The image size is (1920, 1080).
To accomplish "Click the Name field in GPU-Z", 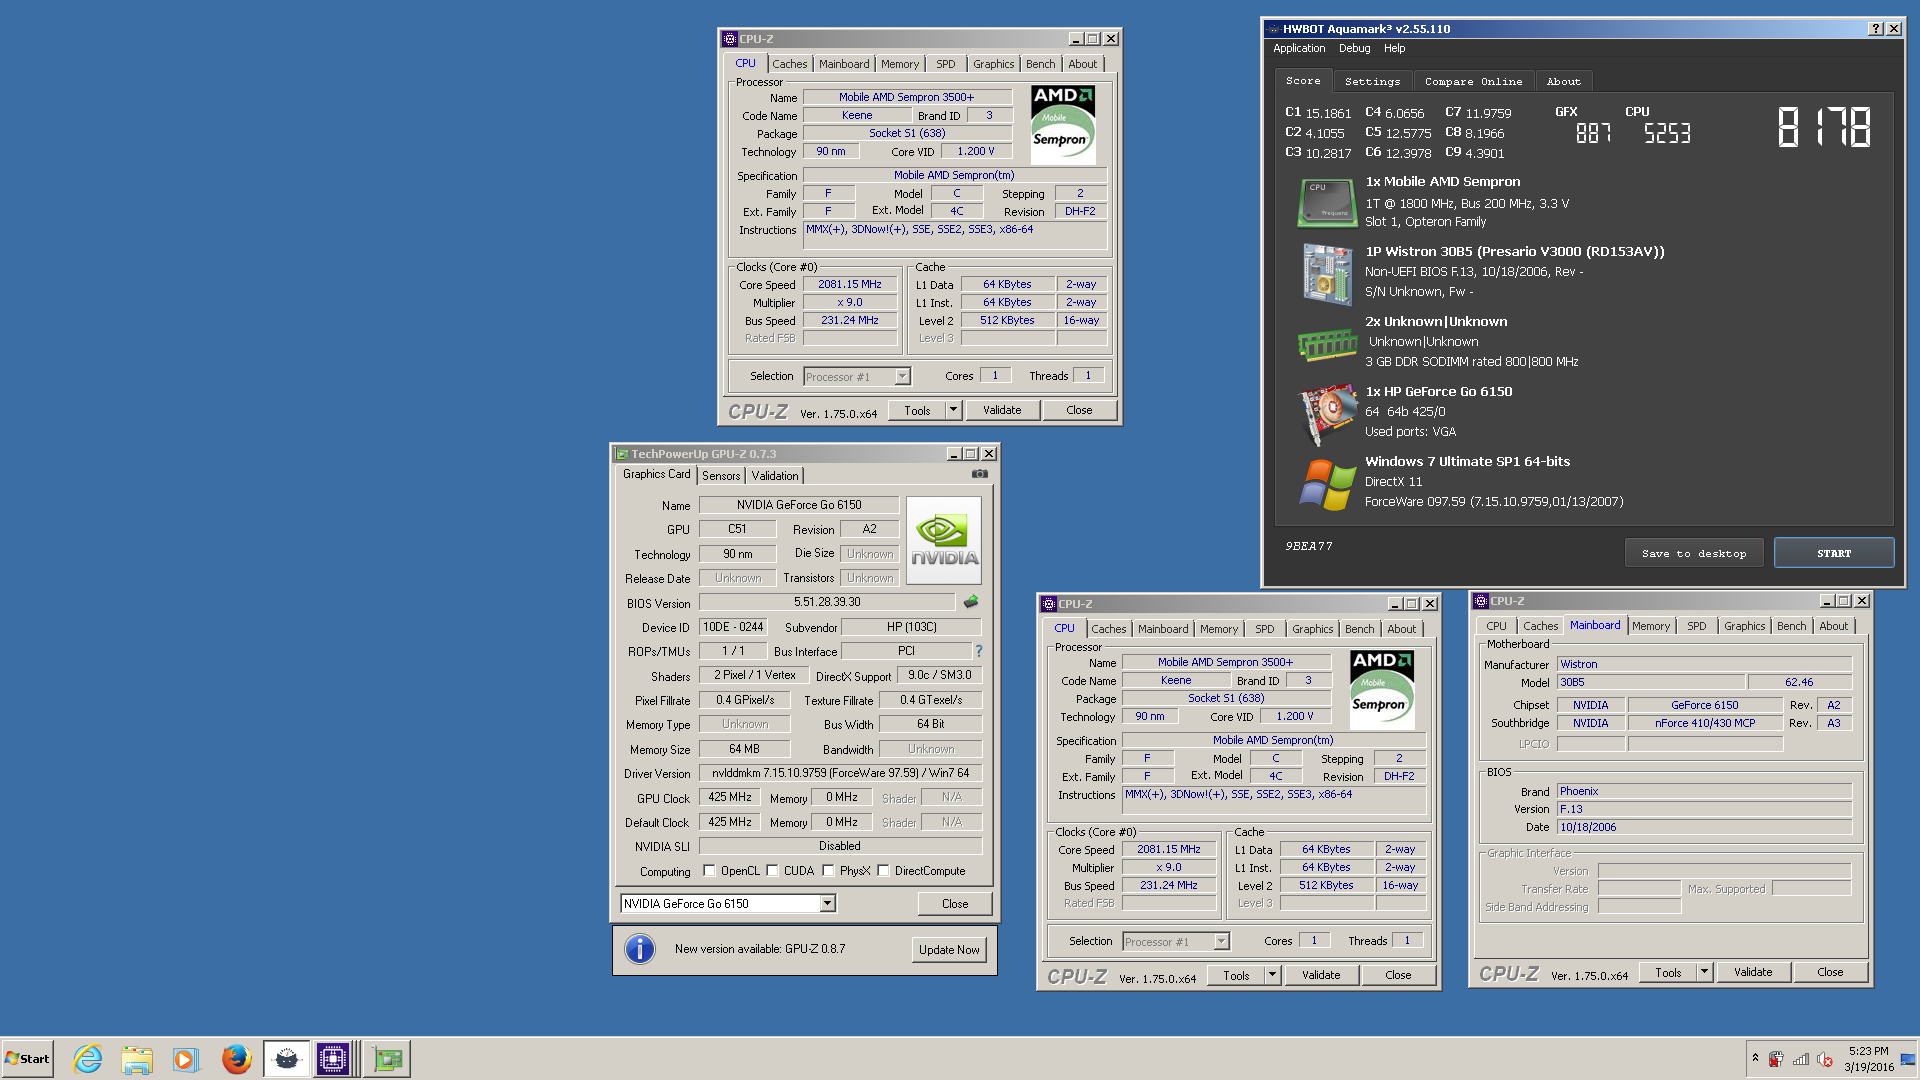I will (799, 505).
